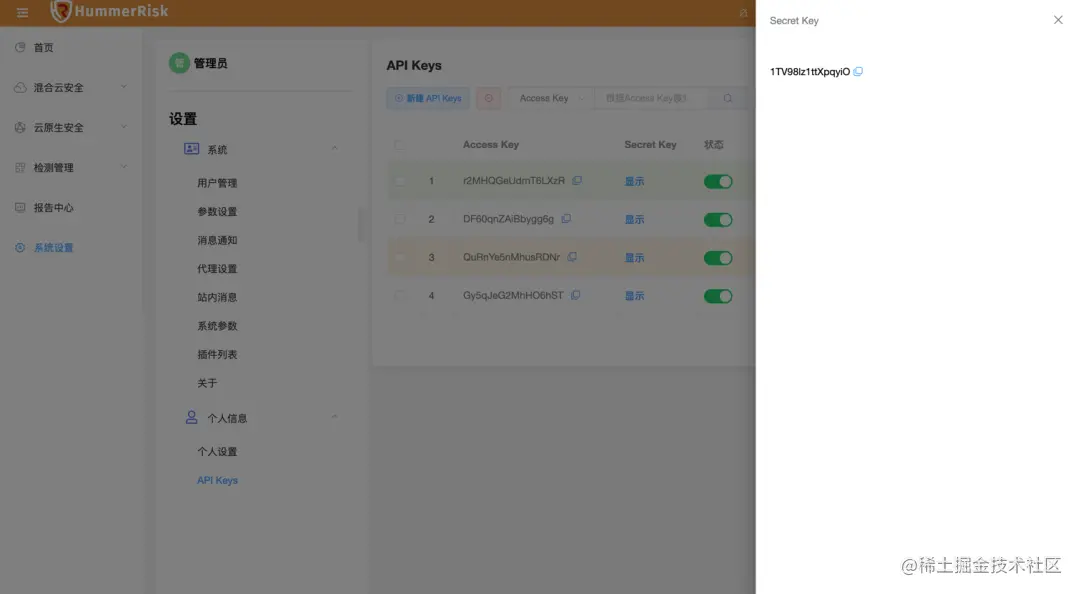Viewport: 1080px width, 594px height.
Task: Select API Keys in settings menu
Action: [x=217, y=480]
